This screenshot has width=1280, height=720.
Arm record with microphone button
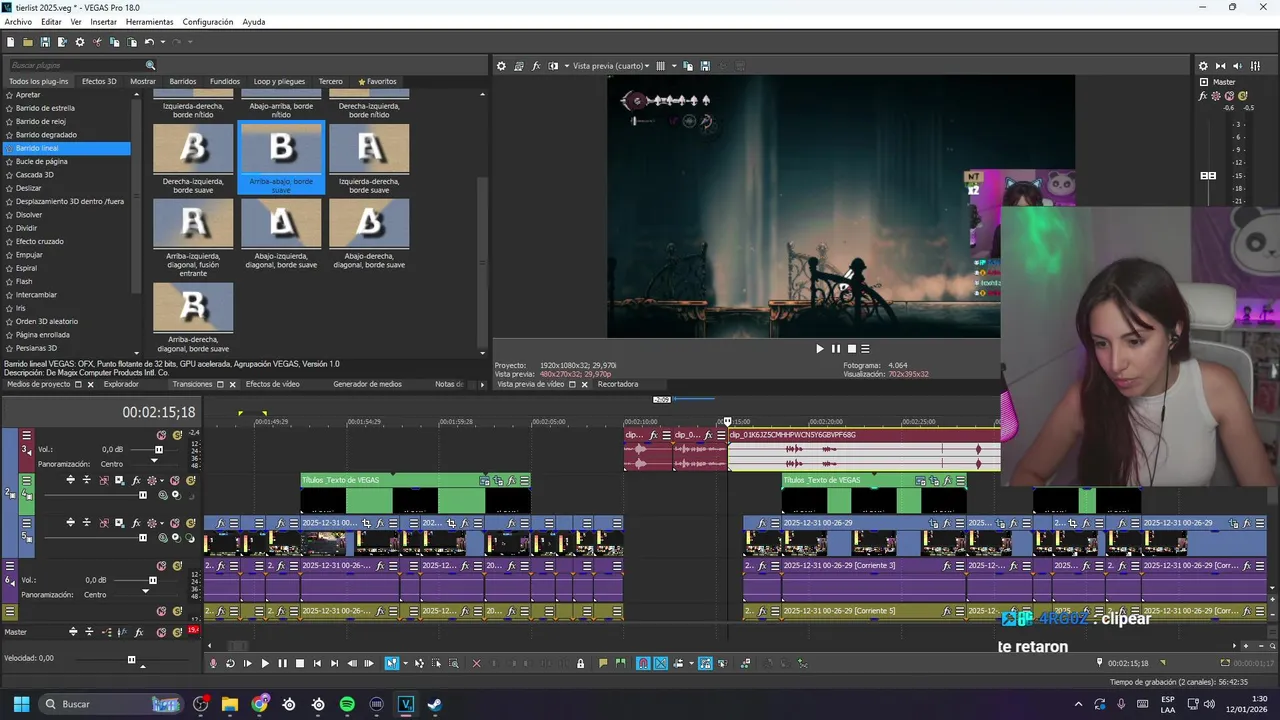pos(213,663)
